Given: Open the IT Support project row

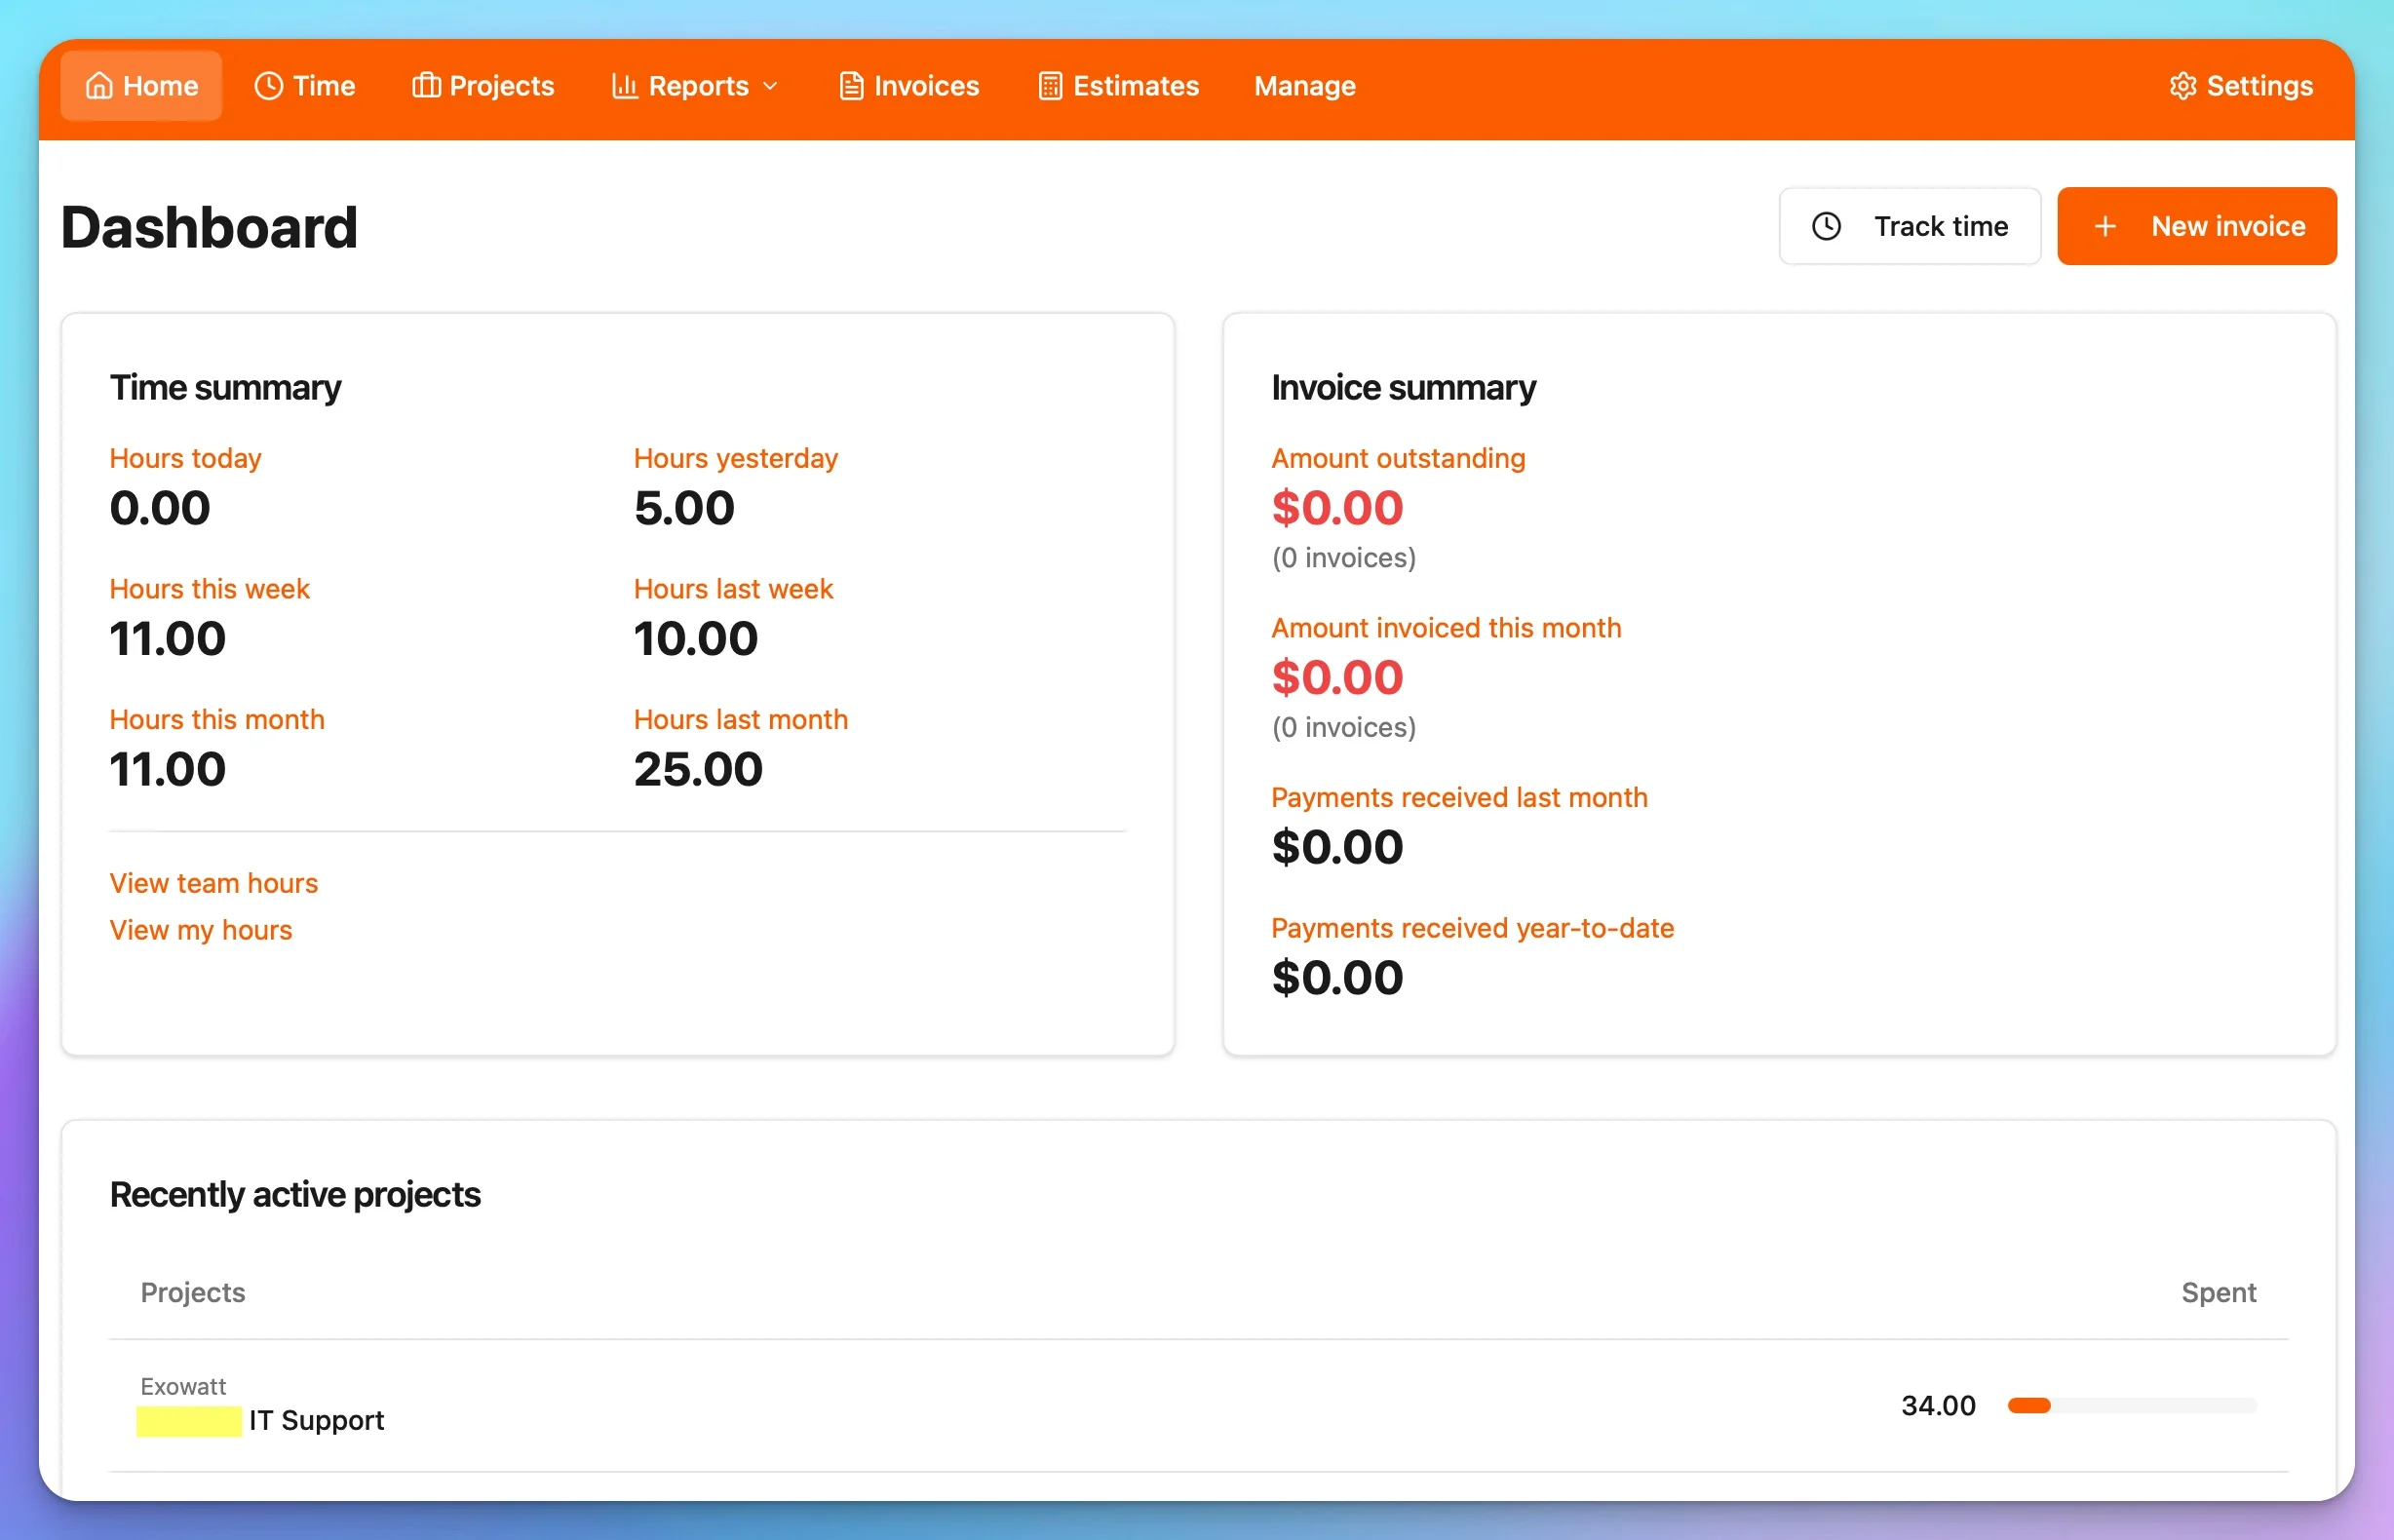Looking at the screenshot, I should coord(316,1420).
